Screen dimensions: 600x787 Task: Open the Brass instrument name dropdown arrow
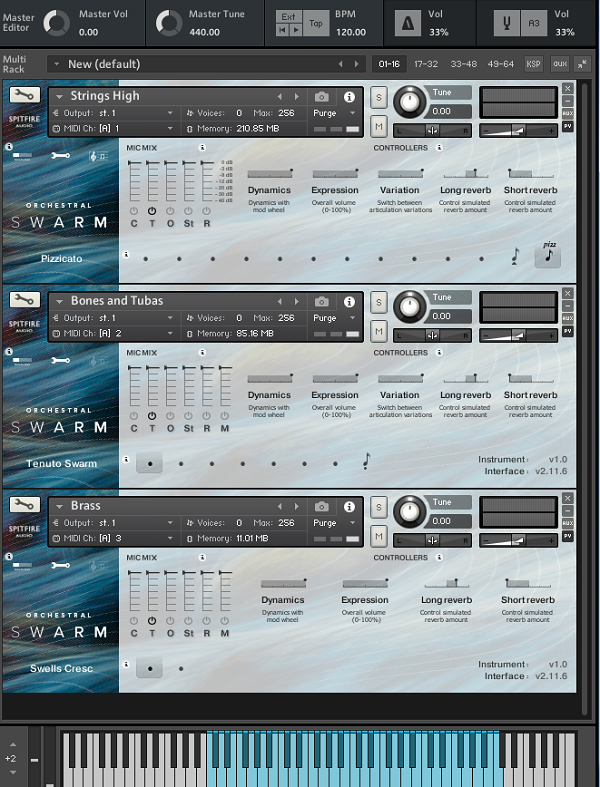pyautogui.click(x=59, y=506)
